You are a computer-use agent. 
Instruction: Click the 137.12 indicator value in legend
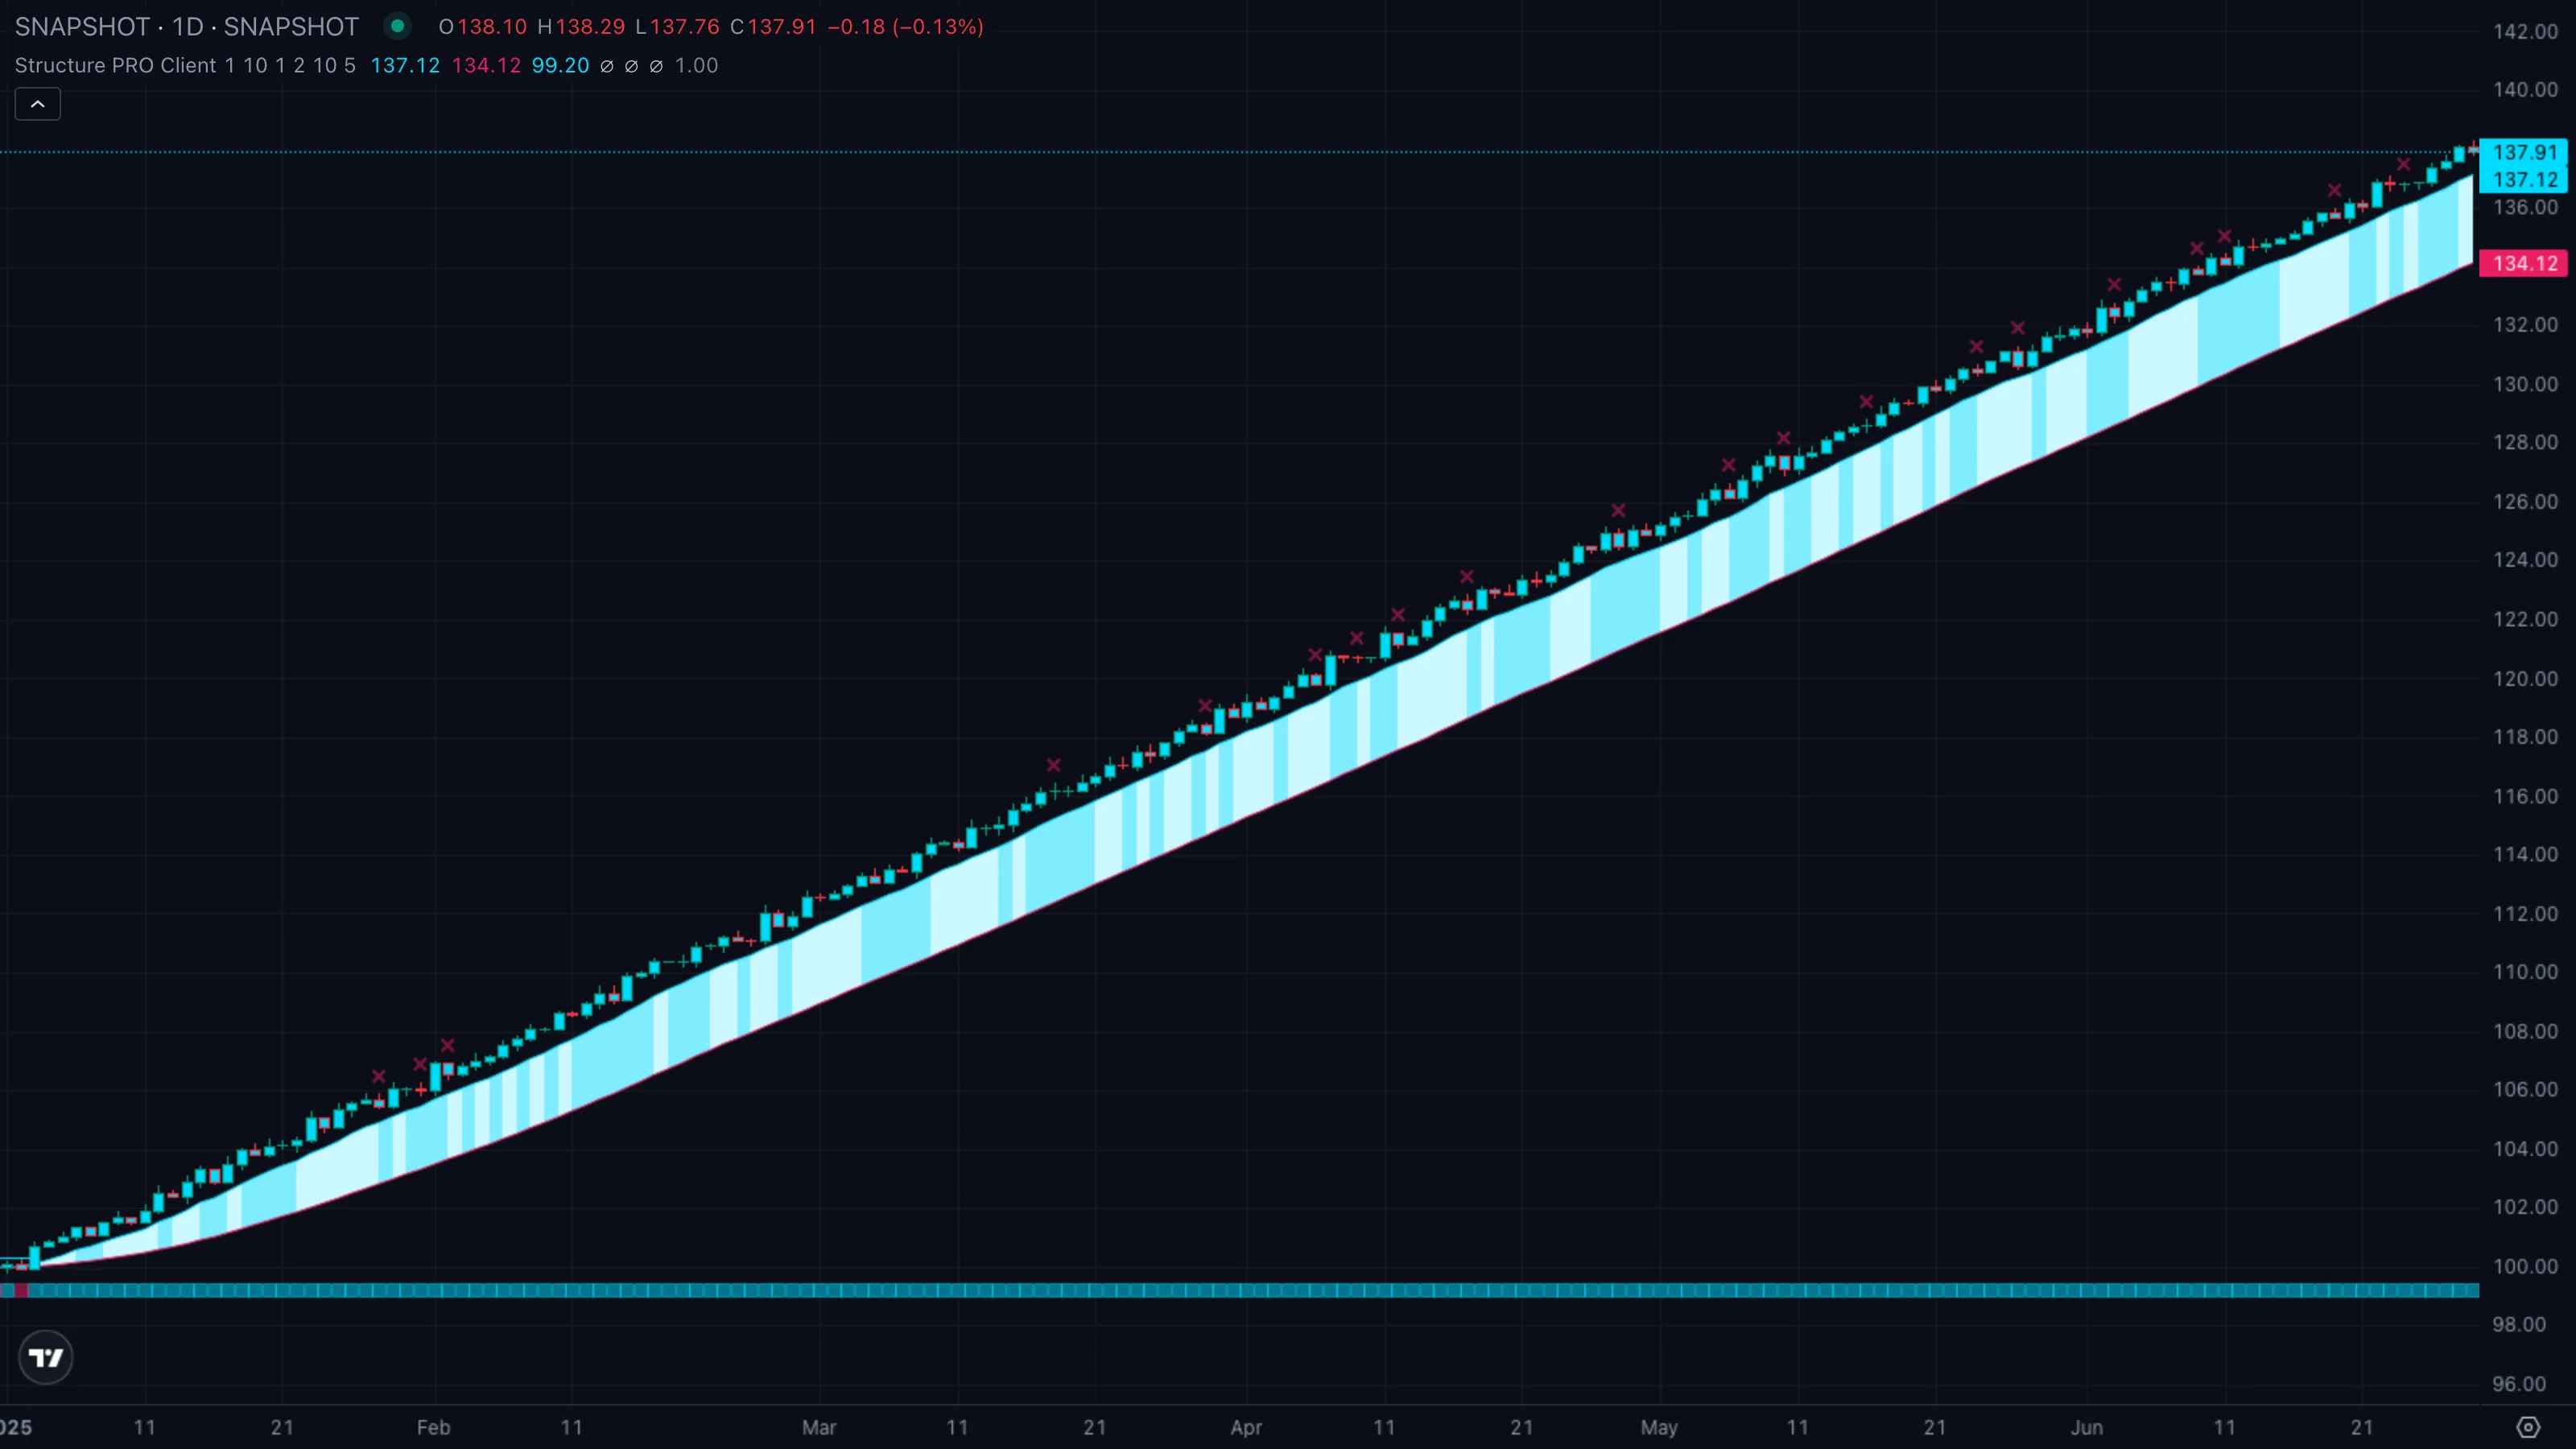(x=405, y=66)
